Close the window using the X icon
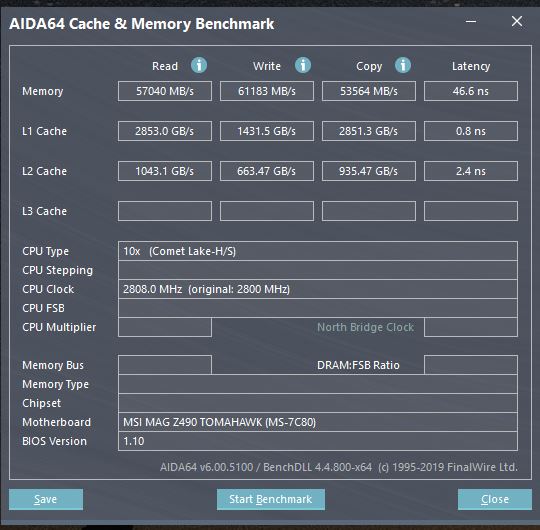The image size is (540, 530). click(x=517, y=21)
